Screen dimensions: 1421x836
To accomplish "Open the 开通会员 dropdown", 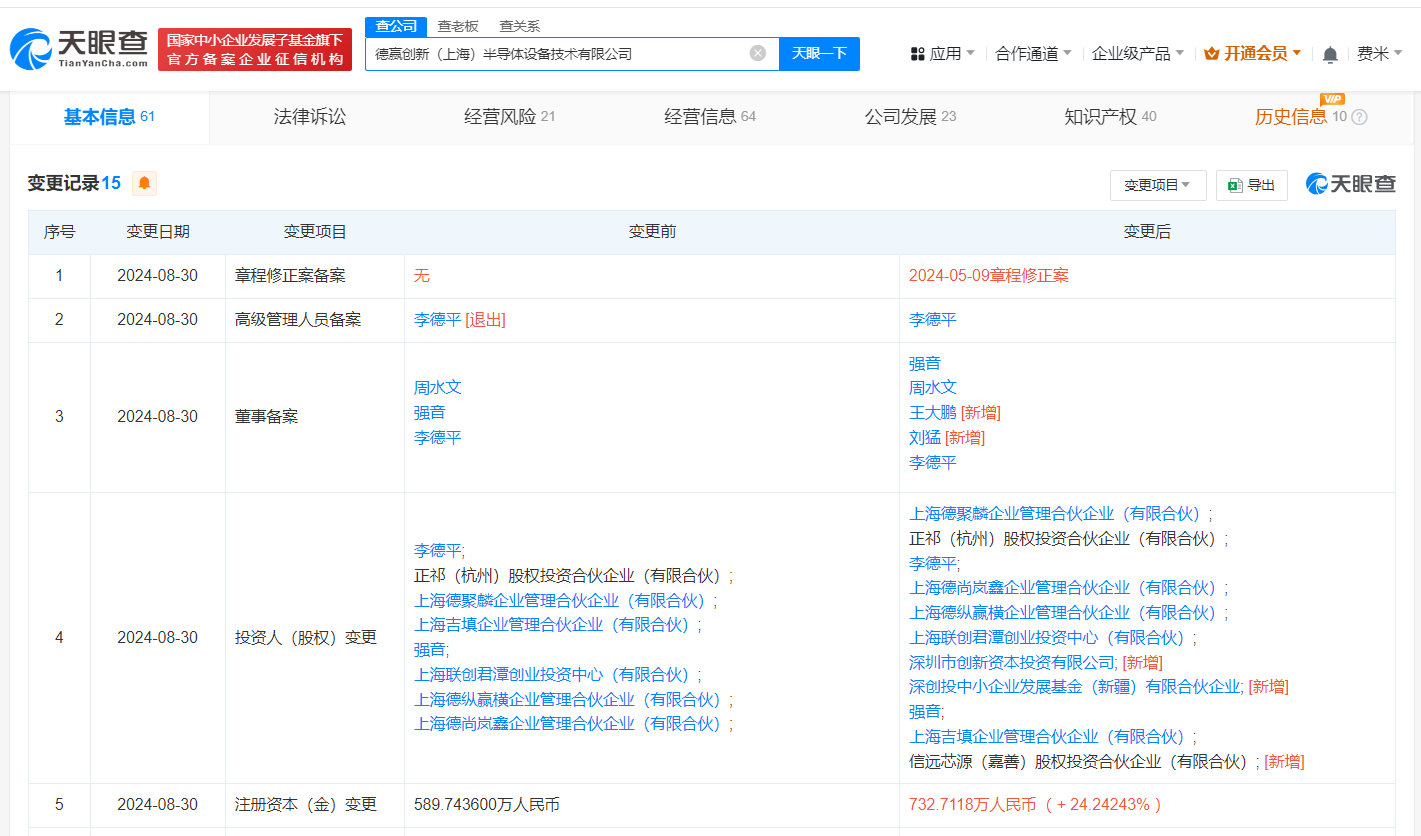I will coord(1253,54).
